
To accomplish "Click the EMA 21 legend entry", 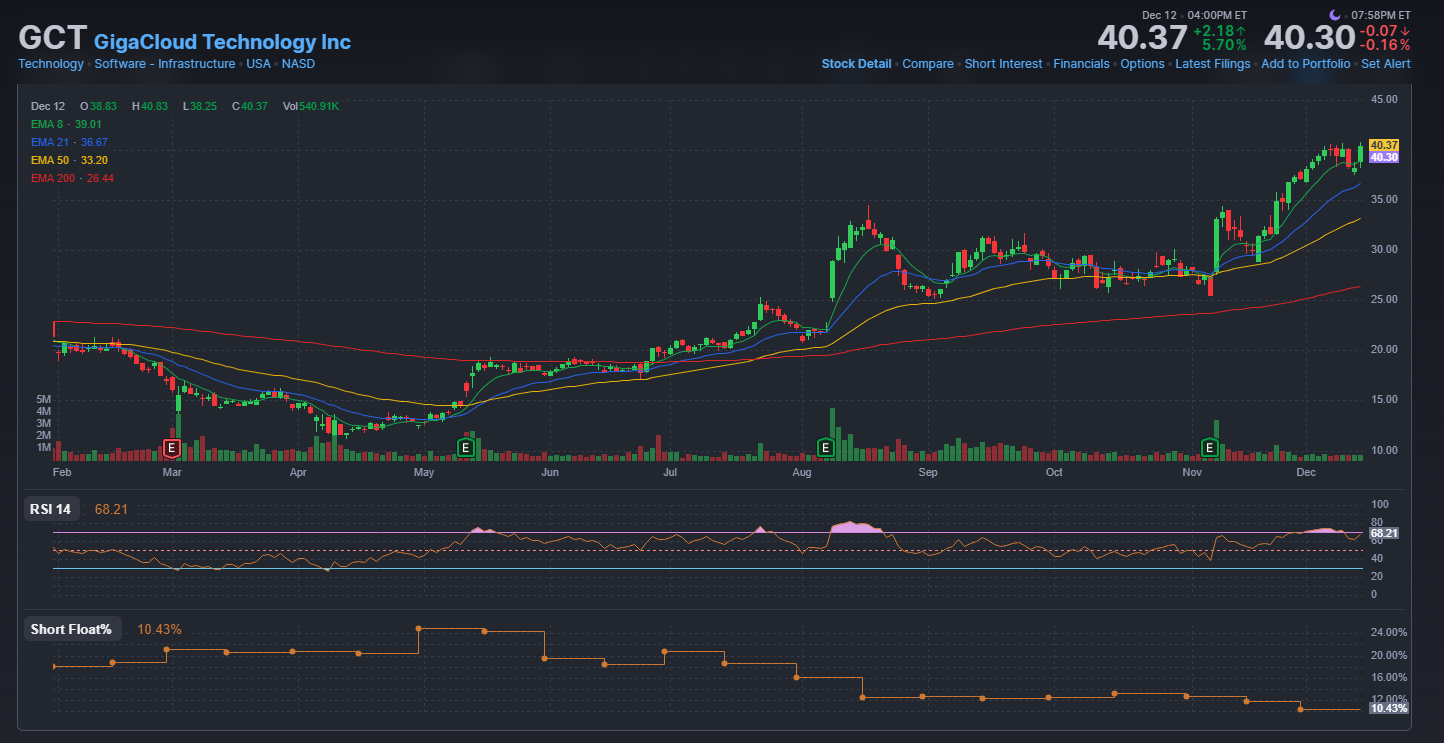I will click(69, 142).
